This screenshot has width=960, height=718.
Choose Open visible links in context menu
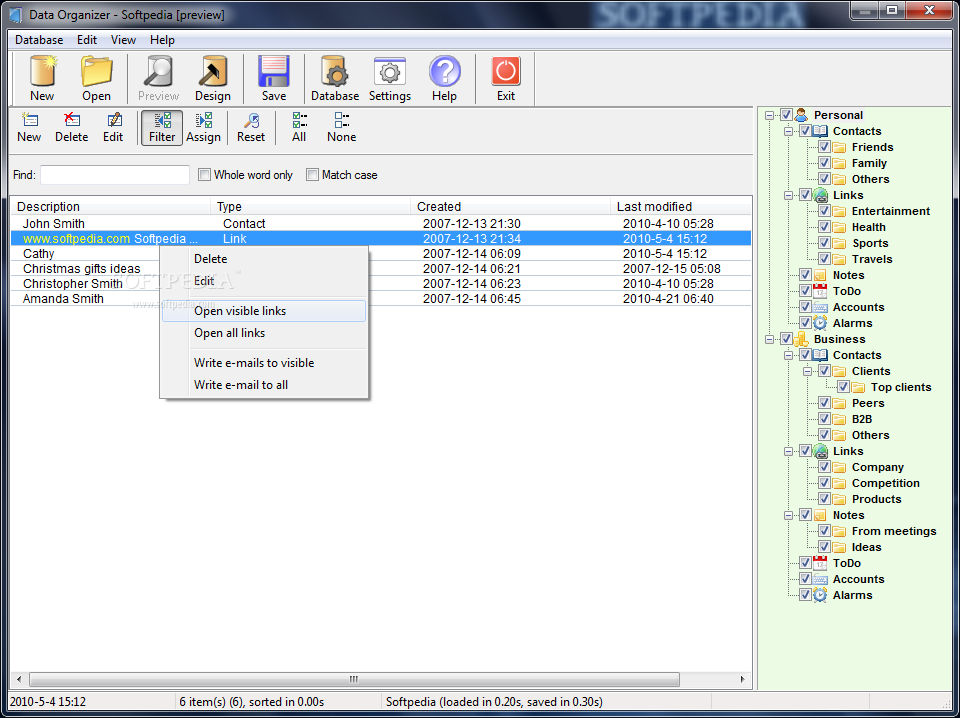pyautogui.click(x=264, y=311)
